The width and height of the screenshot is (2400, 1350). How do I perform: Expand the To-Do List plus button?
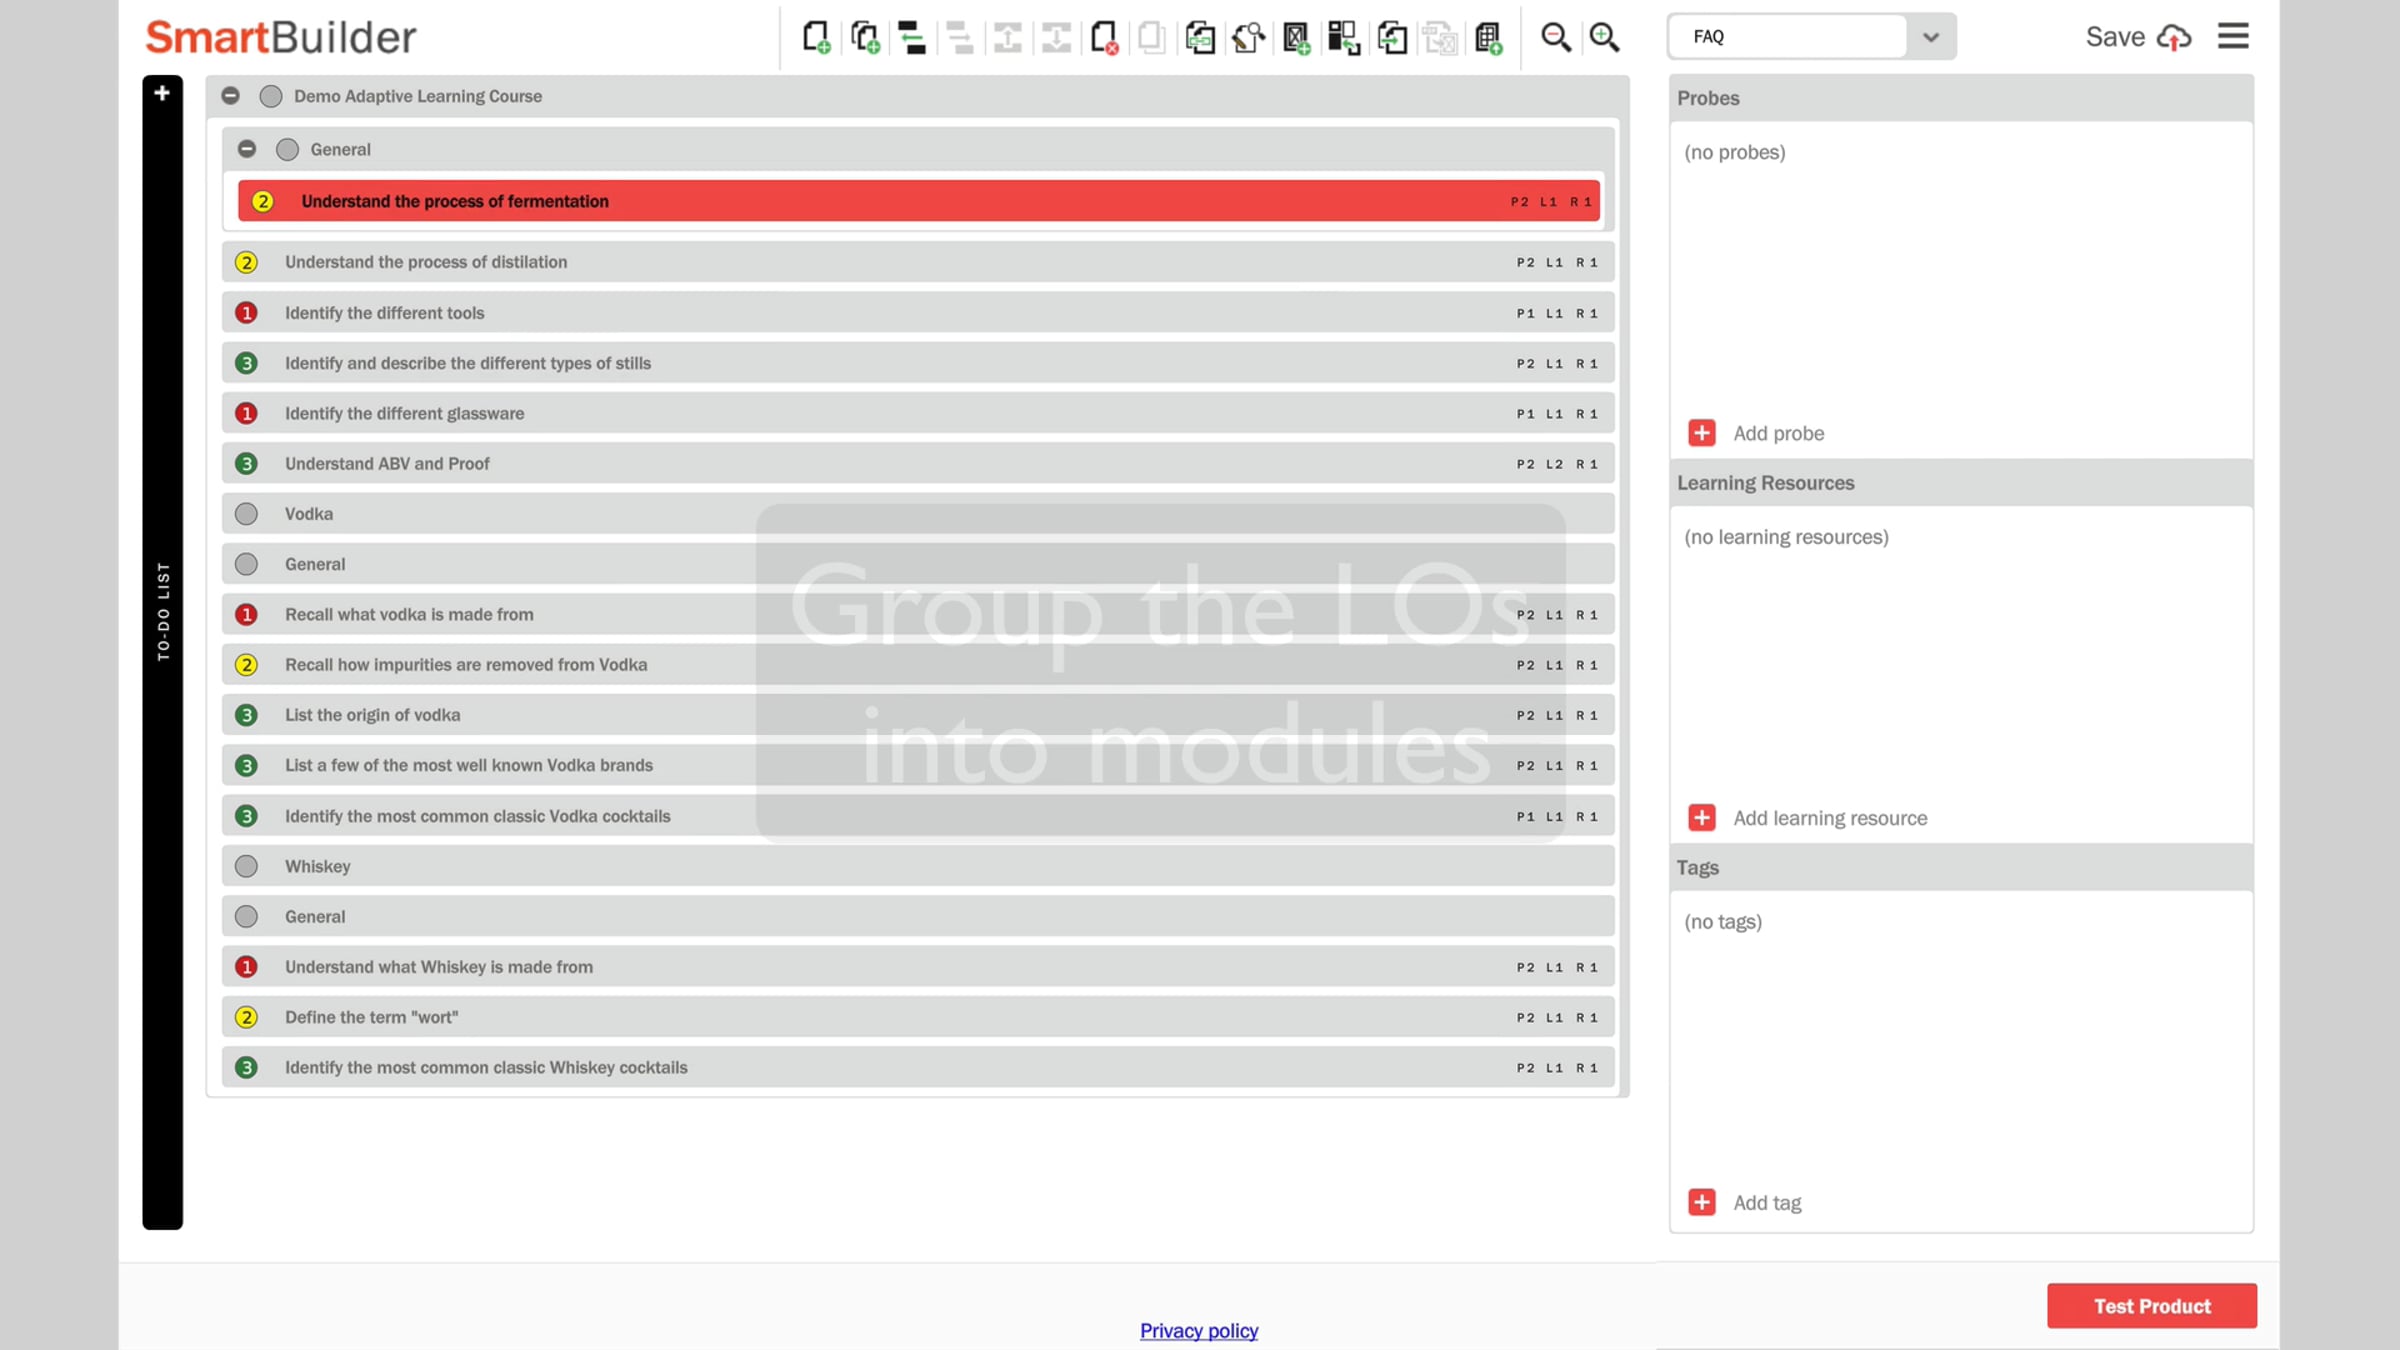(162, 93)
